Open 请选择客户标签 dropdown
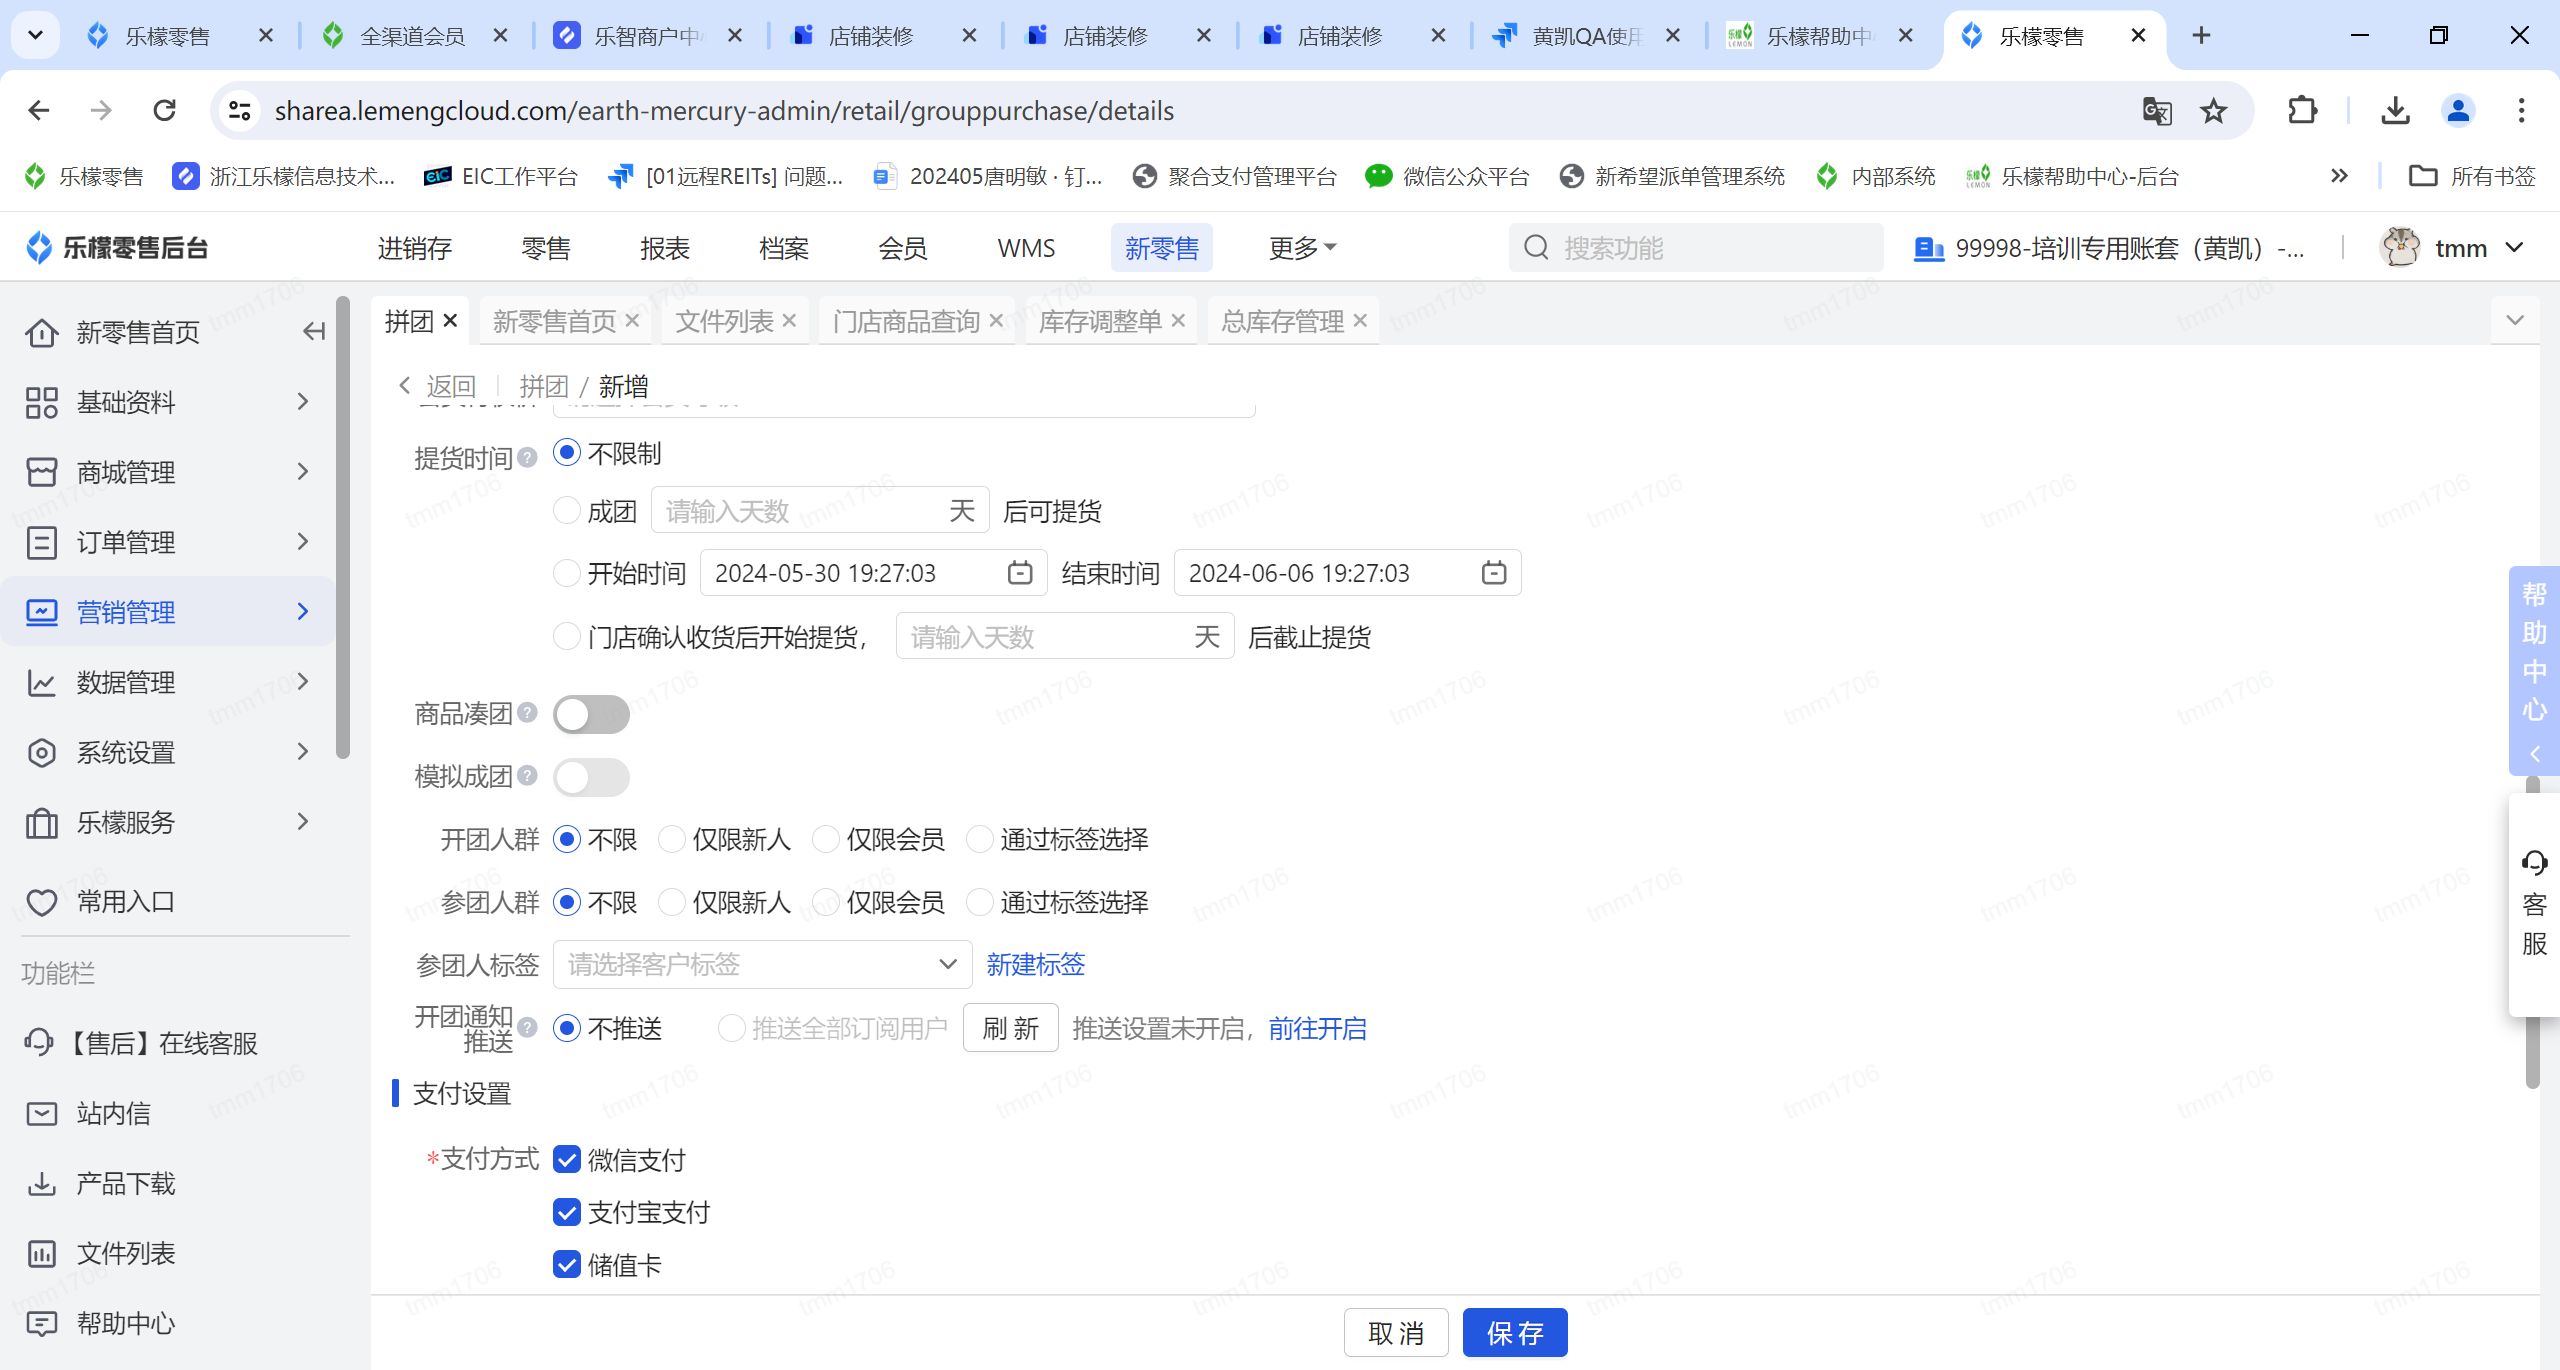This screenshot has width=2560, height=1370. [x=762, y=964]
